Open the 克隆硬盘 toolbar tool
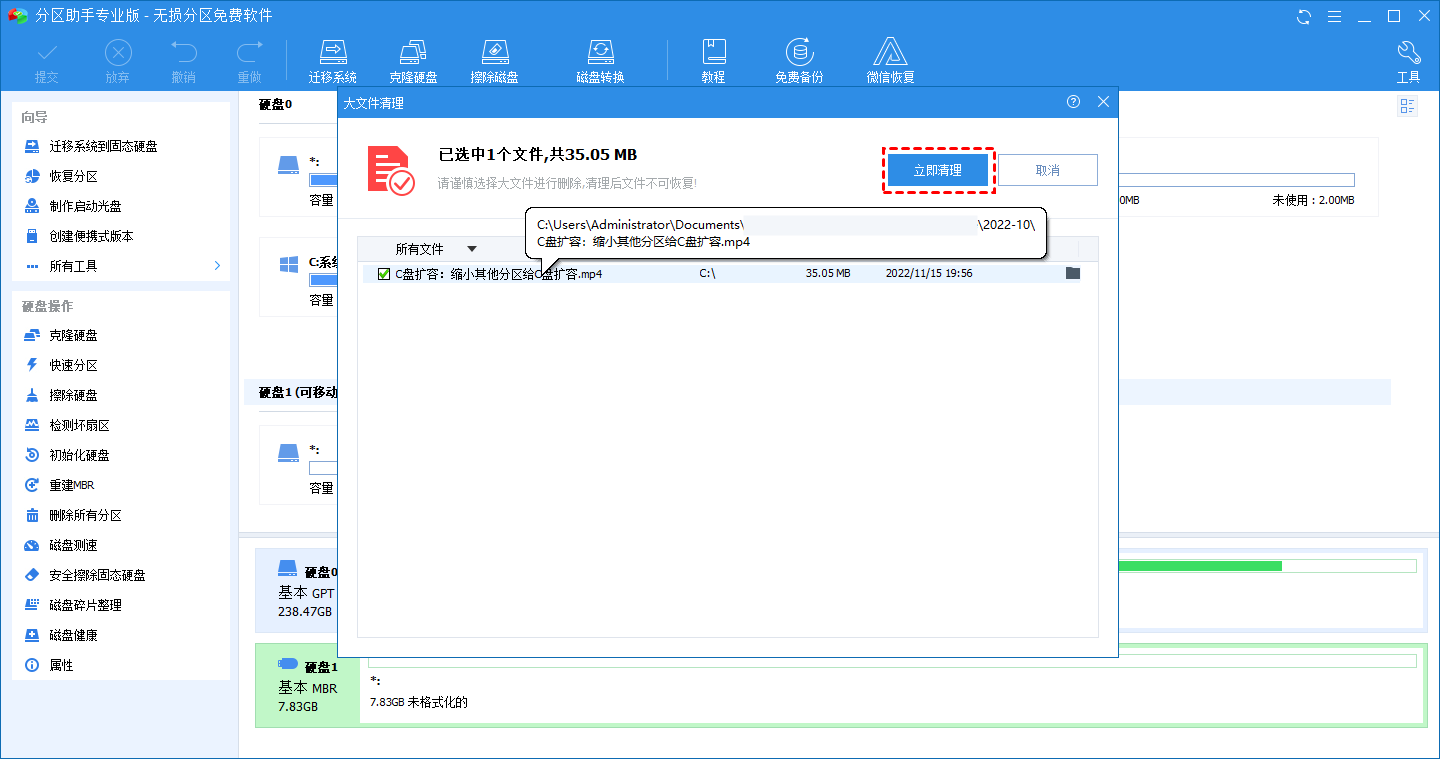The image size is (1440, 759). [413, 61]
